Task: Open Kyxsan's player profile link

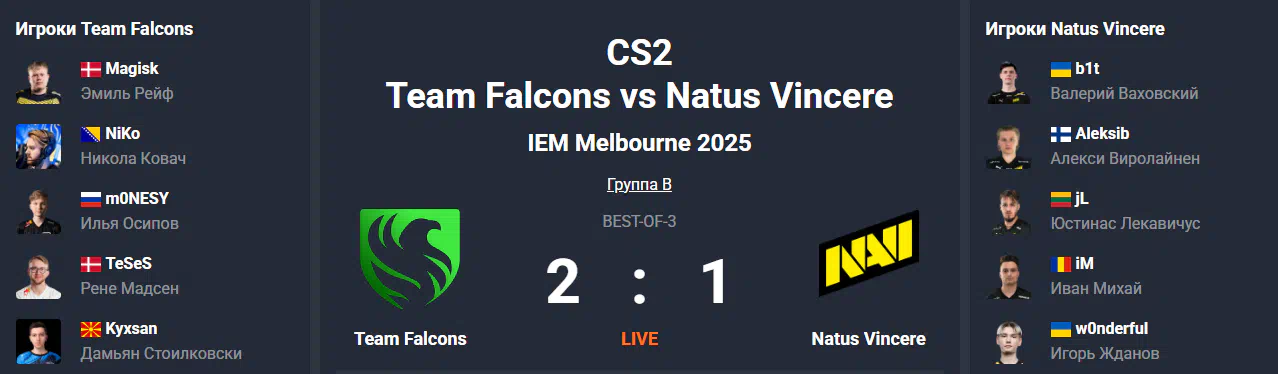Action: point(131,328)
